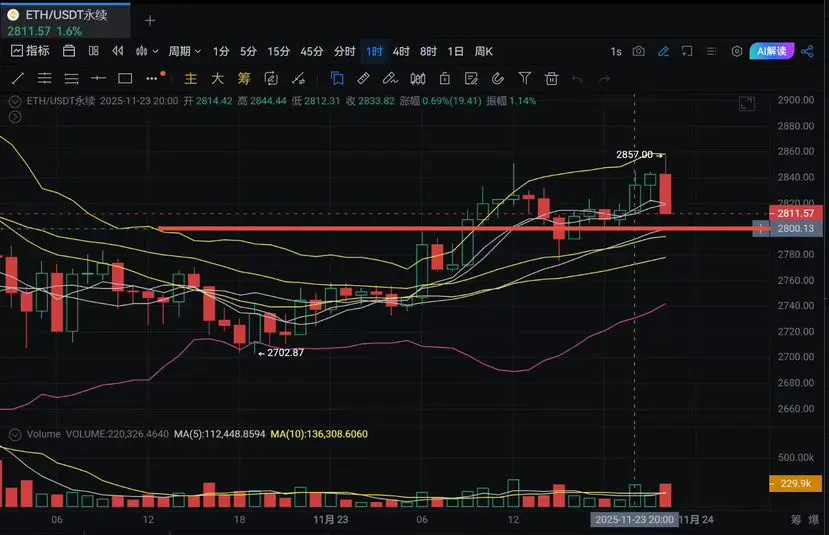Add a new tab with plus
Screen dimensions: 829x535
pos(150,21)
